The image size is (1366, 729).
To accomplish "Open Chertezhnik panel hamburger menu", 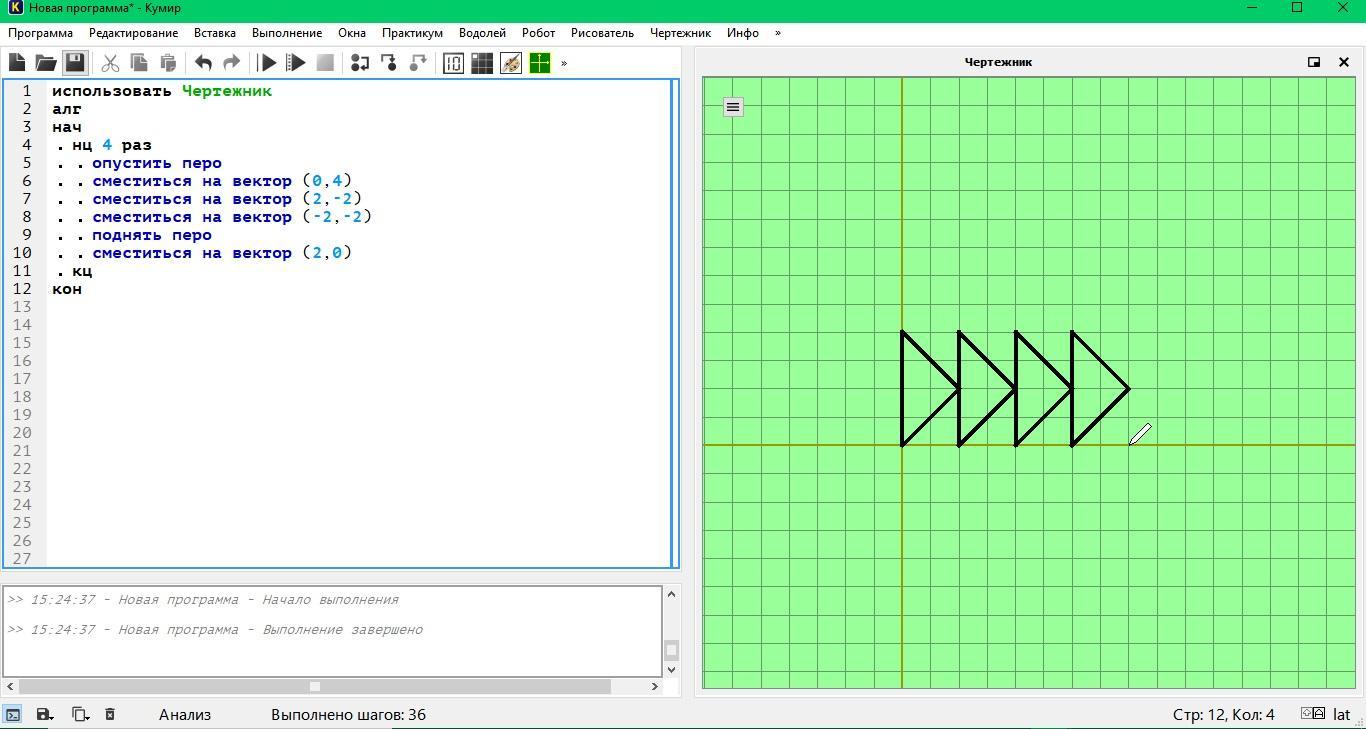I will coord(733,107).
